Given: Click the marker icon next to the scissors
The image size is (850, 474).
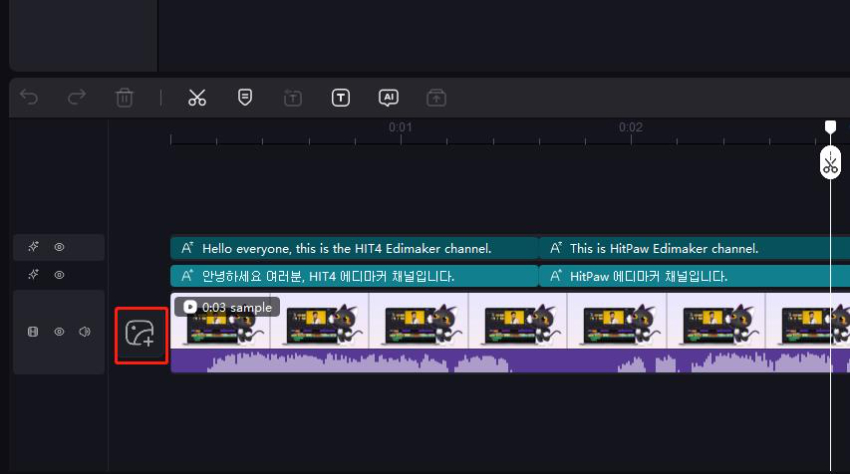Looking at the screenshot, I should tap(245, 97).
